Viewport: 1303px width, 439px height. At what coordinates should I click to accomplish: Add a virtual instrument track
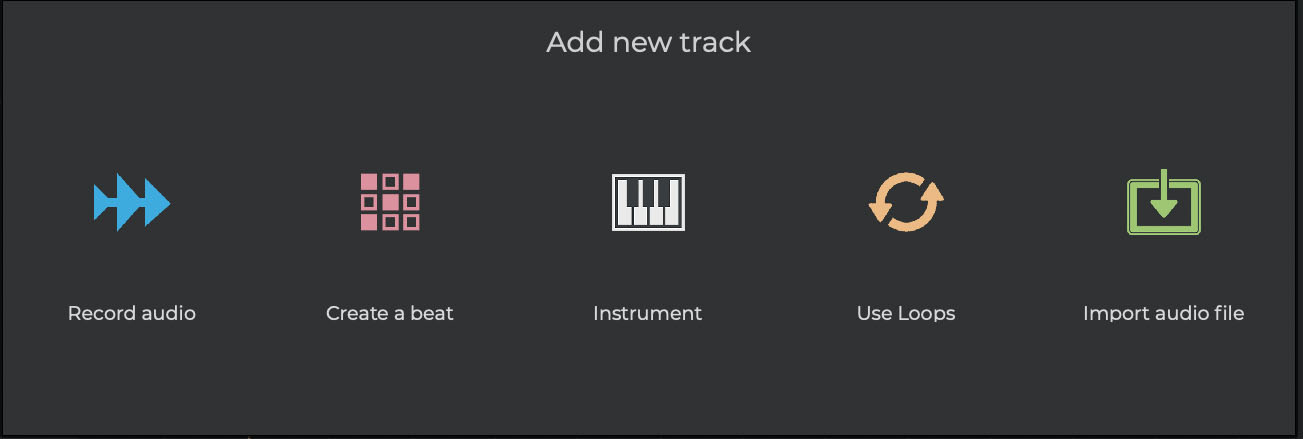648,202
